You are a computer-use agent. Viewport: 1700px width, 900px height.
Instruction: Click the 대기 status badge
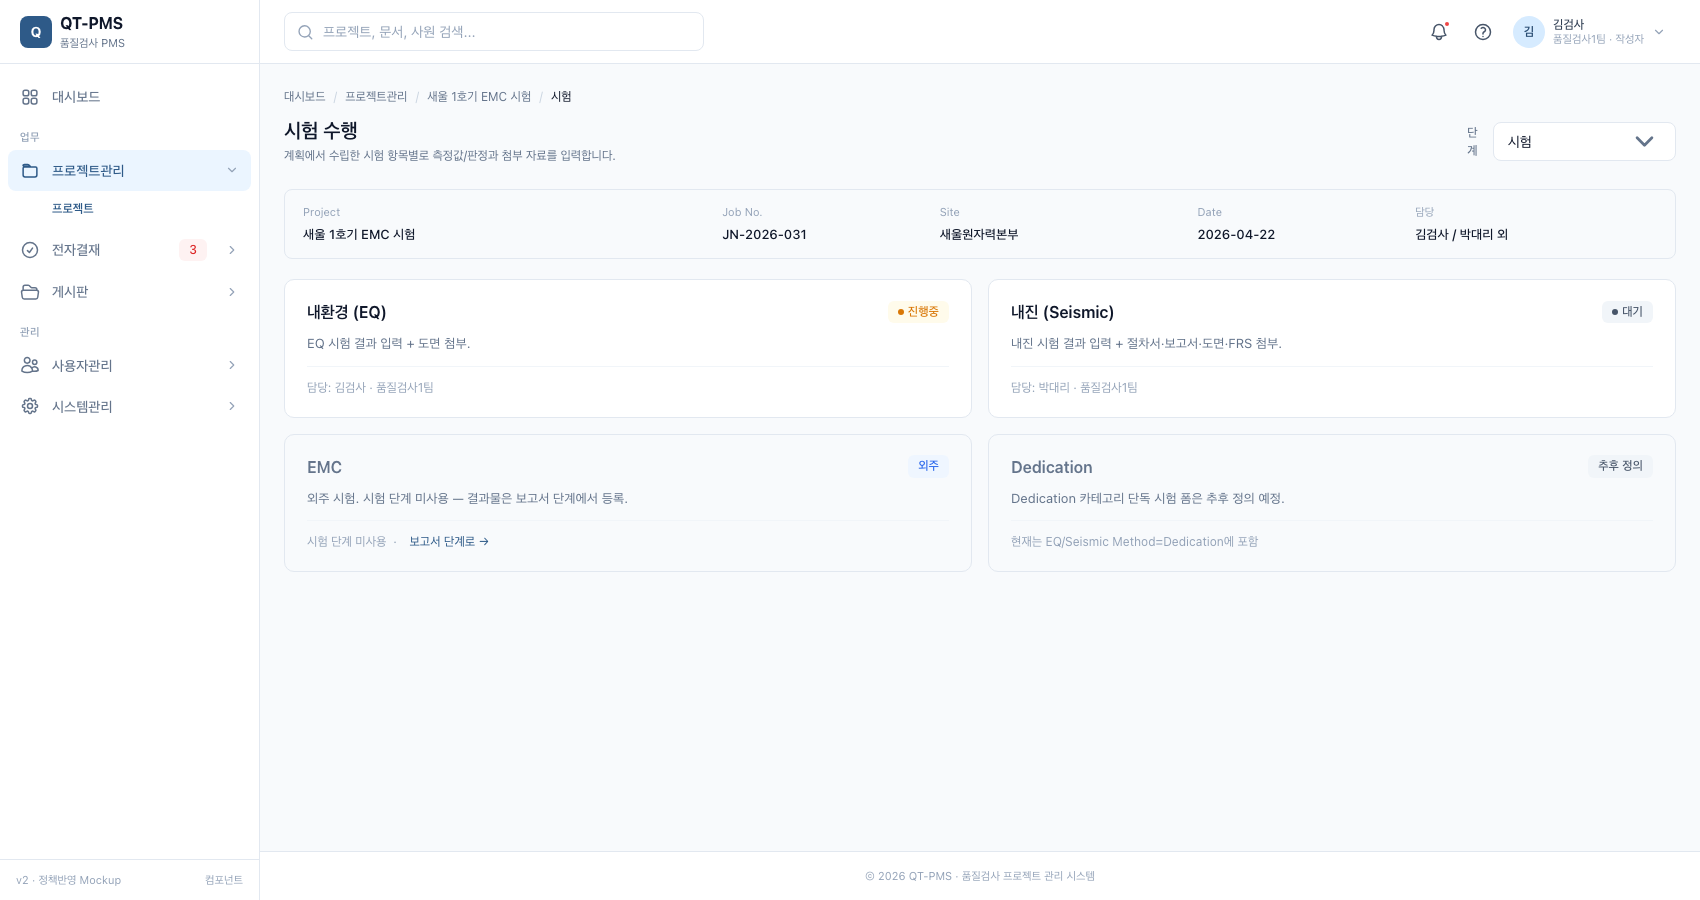1627,312
